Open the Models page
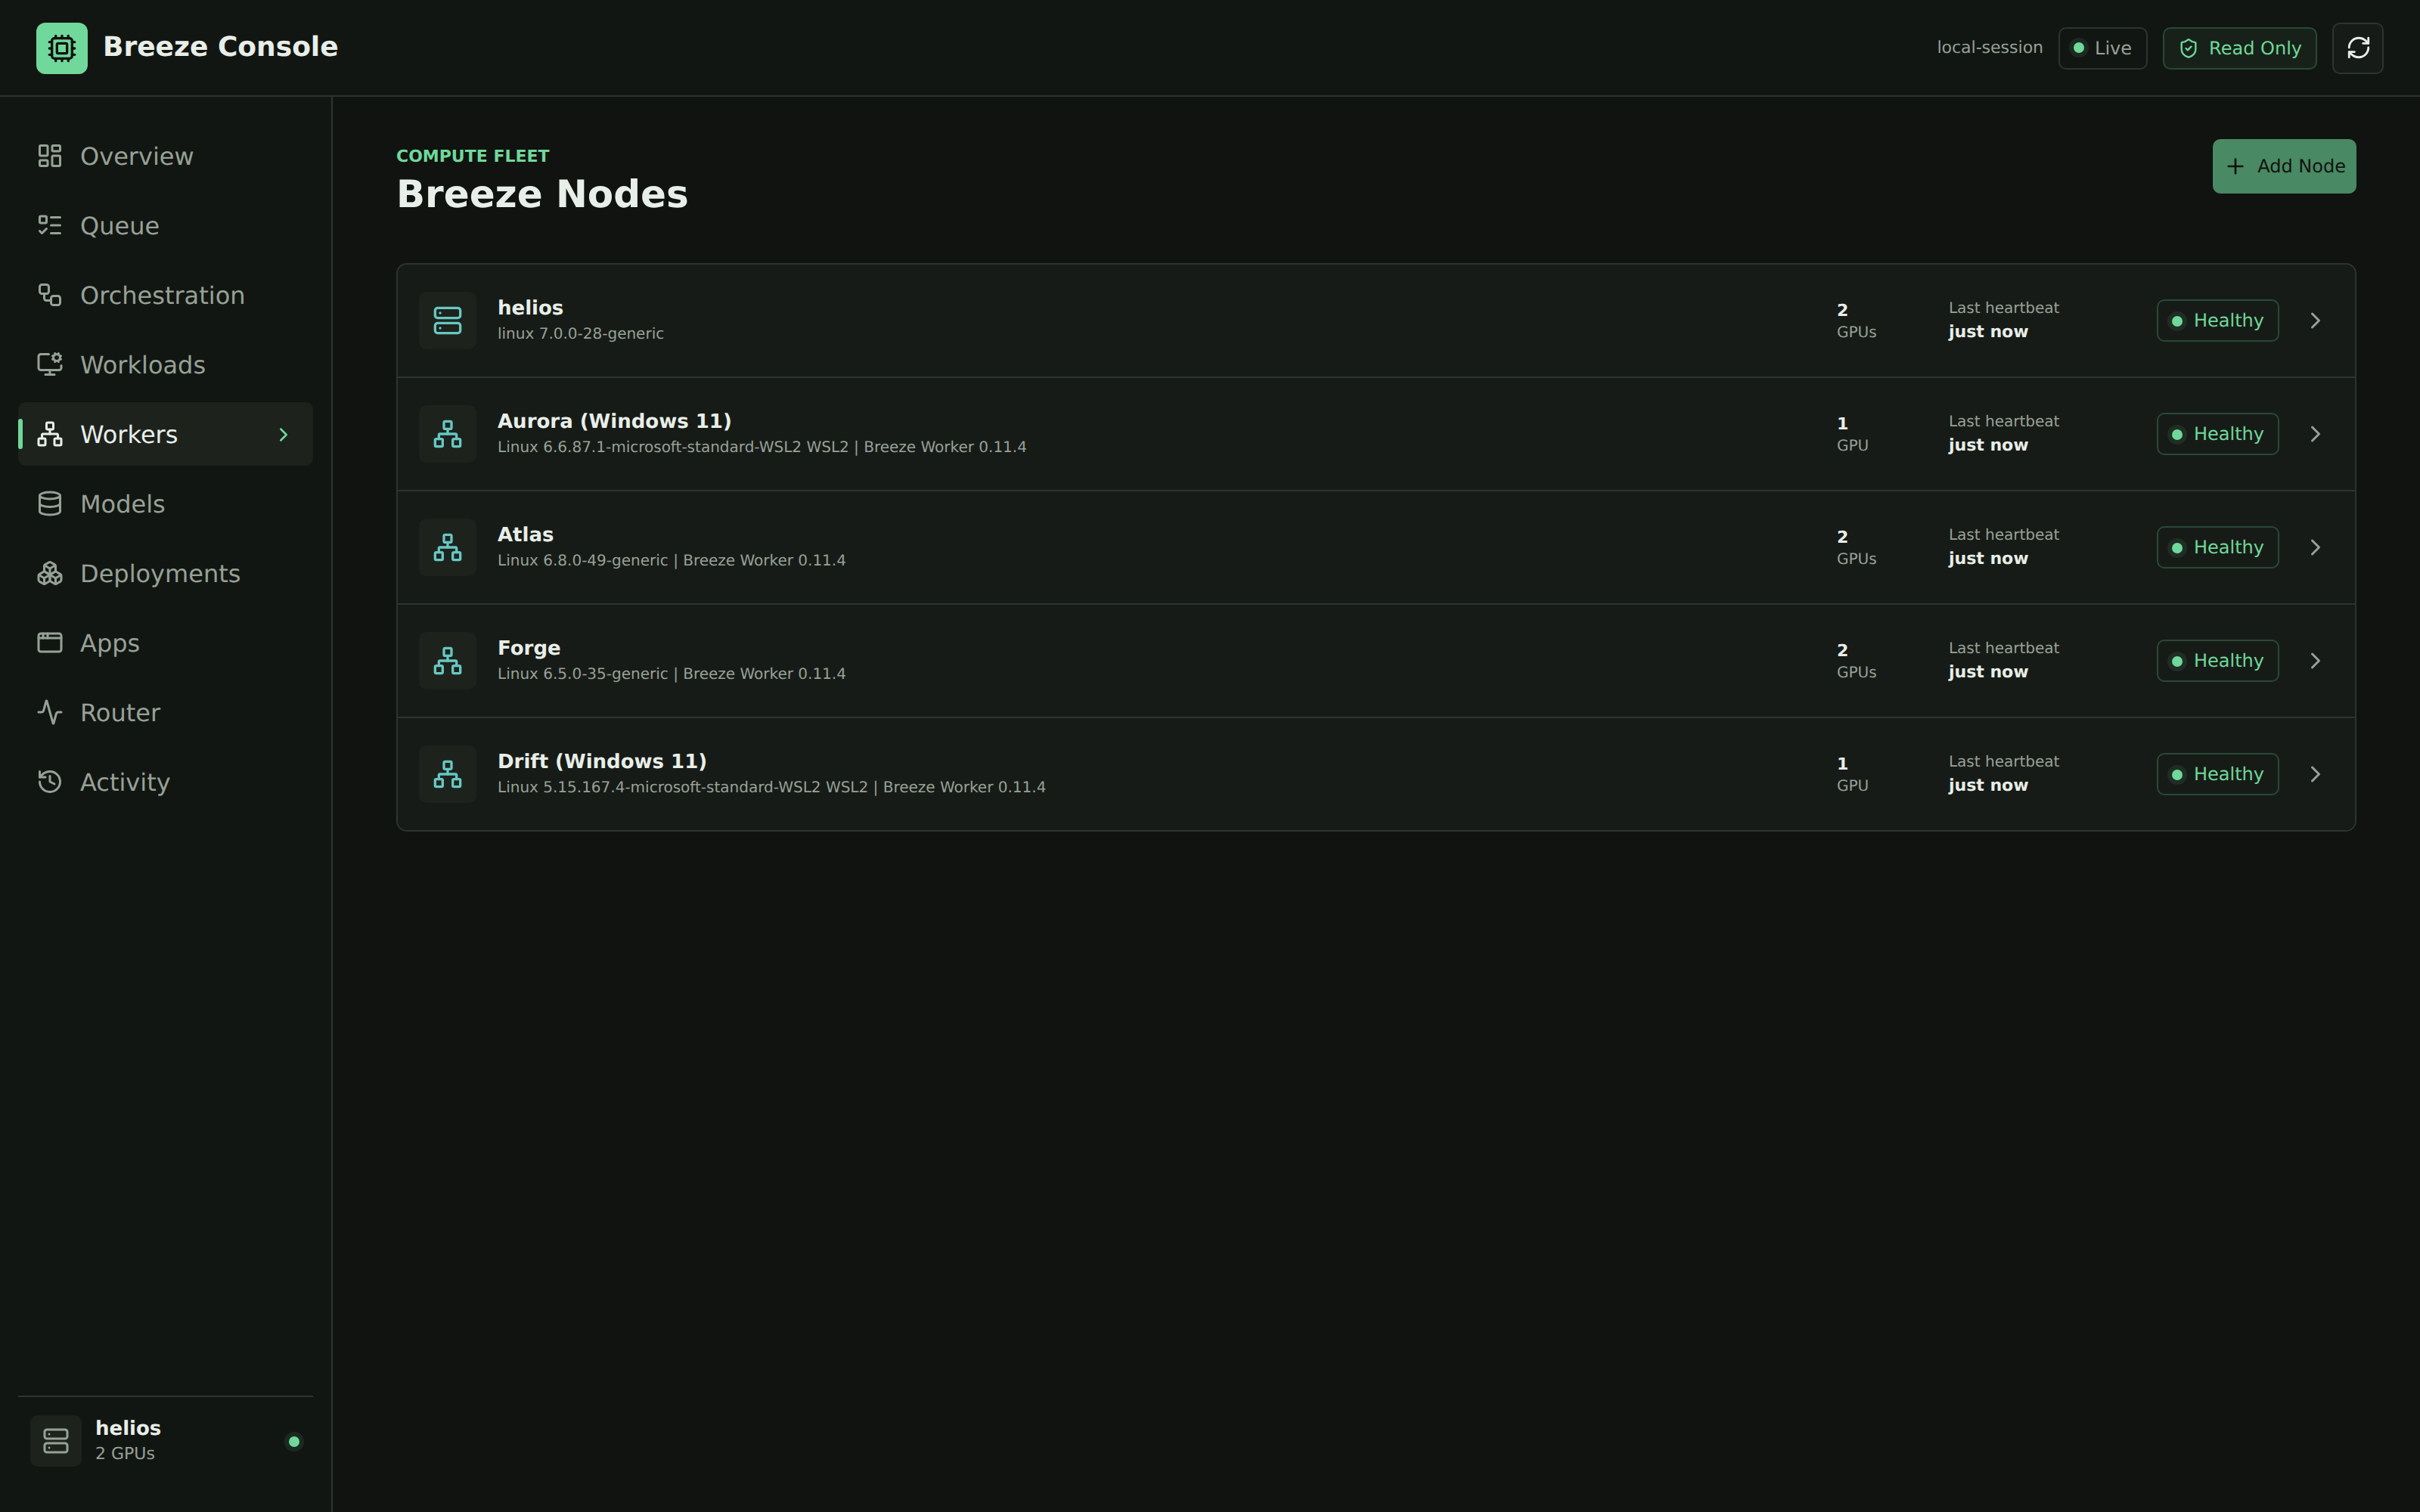2420x1512 pixels. [x=166, y=504]
